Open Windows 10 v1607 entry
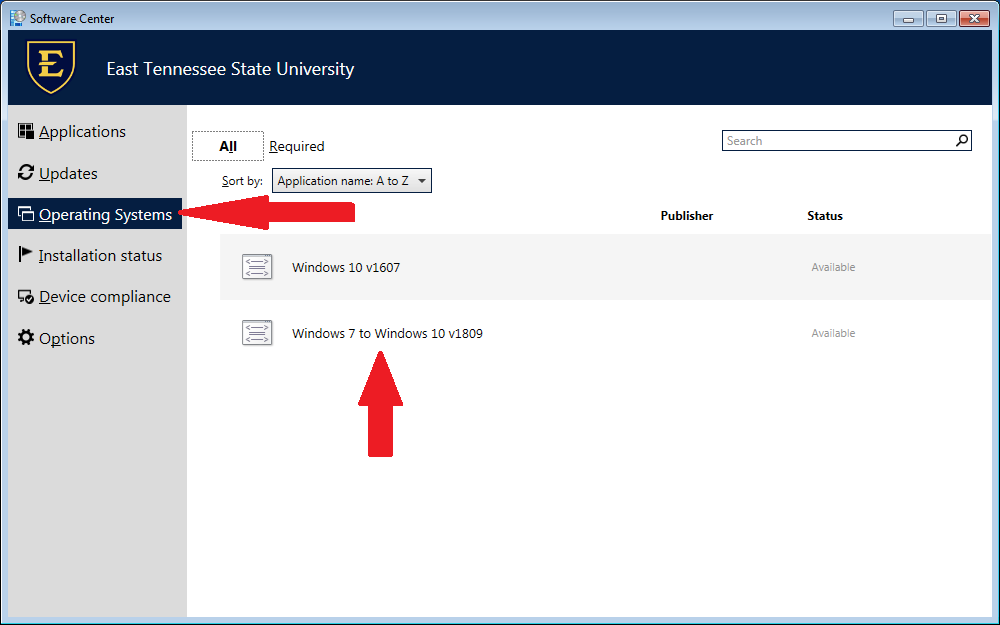 coord(346,267)
